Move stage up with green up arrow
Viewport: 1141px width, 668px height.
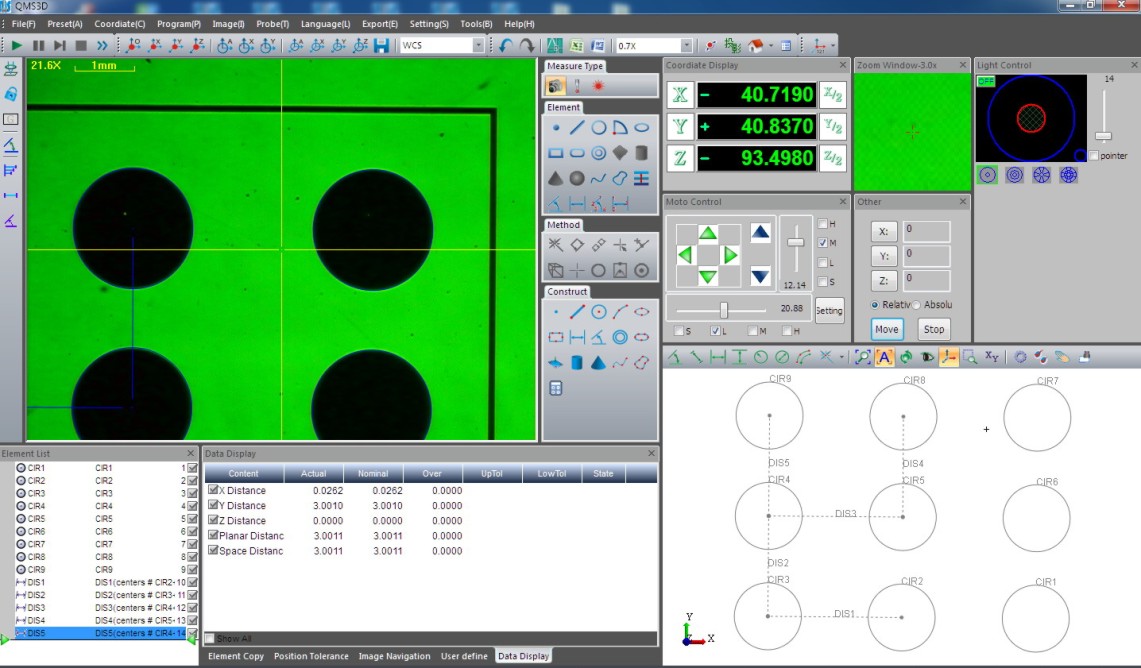pos(707,233)
